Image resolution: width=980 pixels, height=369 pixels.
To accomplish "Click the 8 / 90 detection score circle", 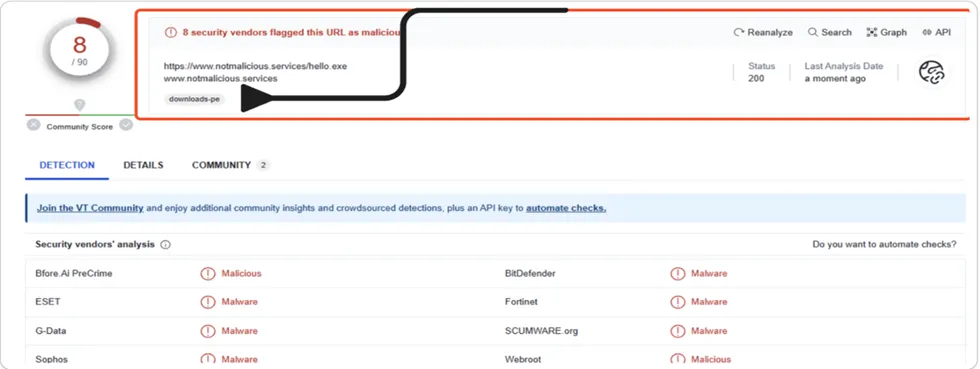I will [x=79, y=51].
